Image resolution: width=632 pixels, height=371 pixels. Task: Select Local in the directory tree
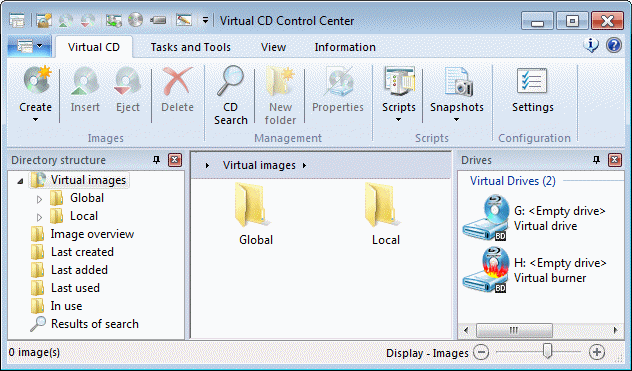(84, 216)
